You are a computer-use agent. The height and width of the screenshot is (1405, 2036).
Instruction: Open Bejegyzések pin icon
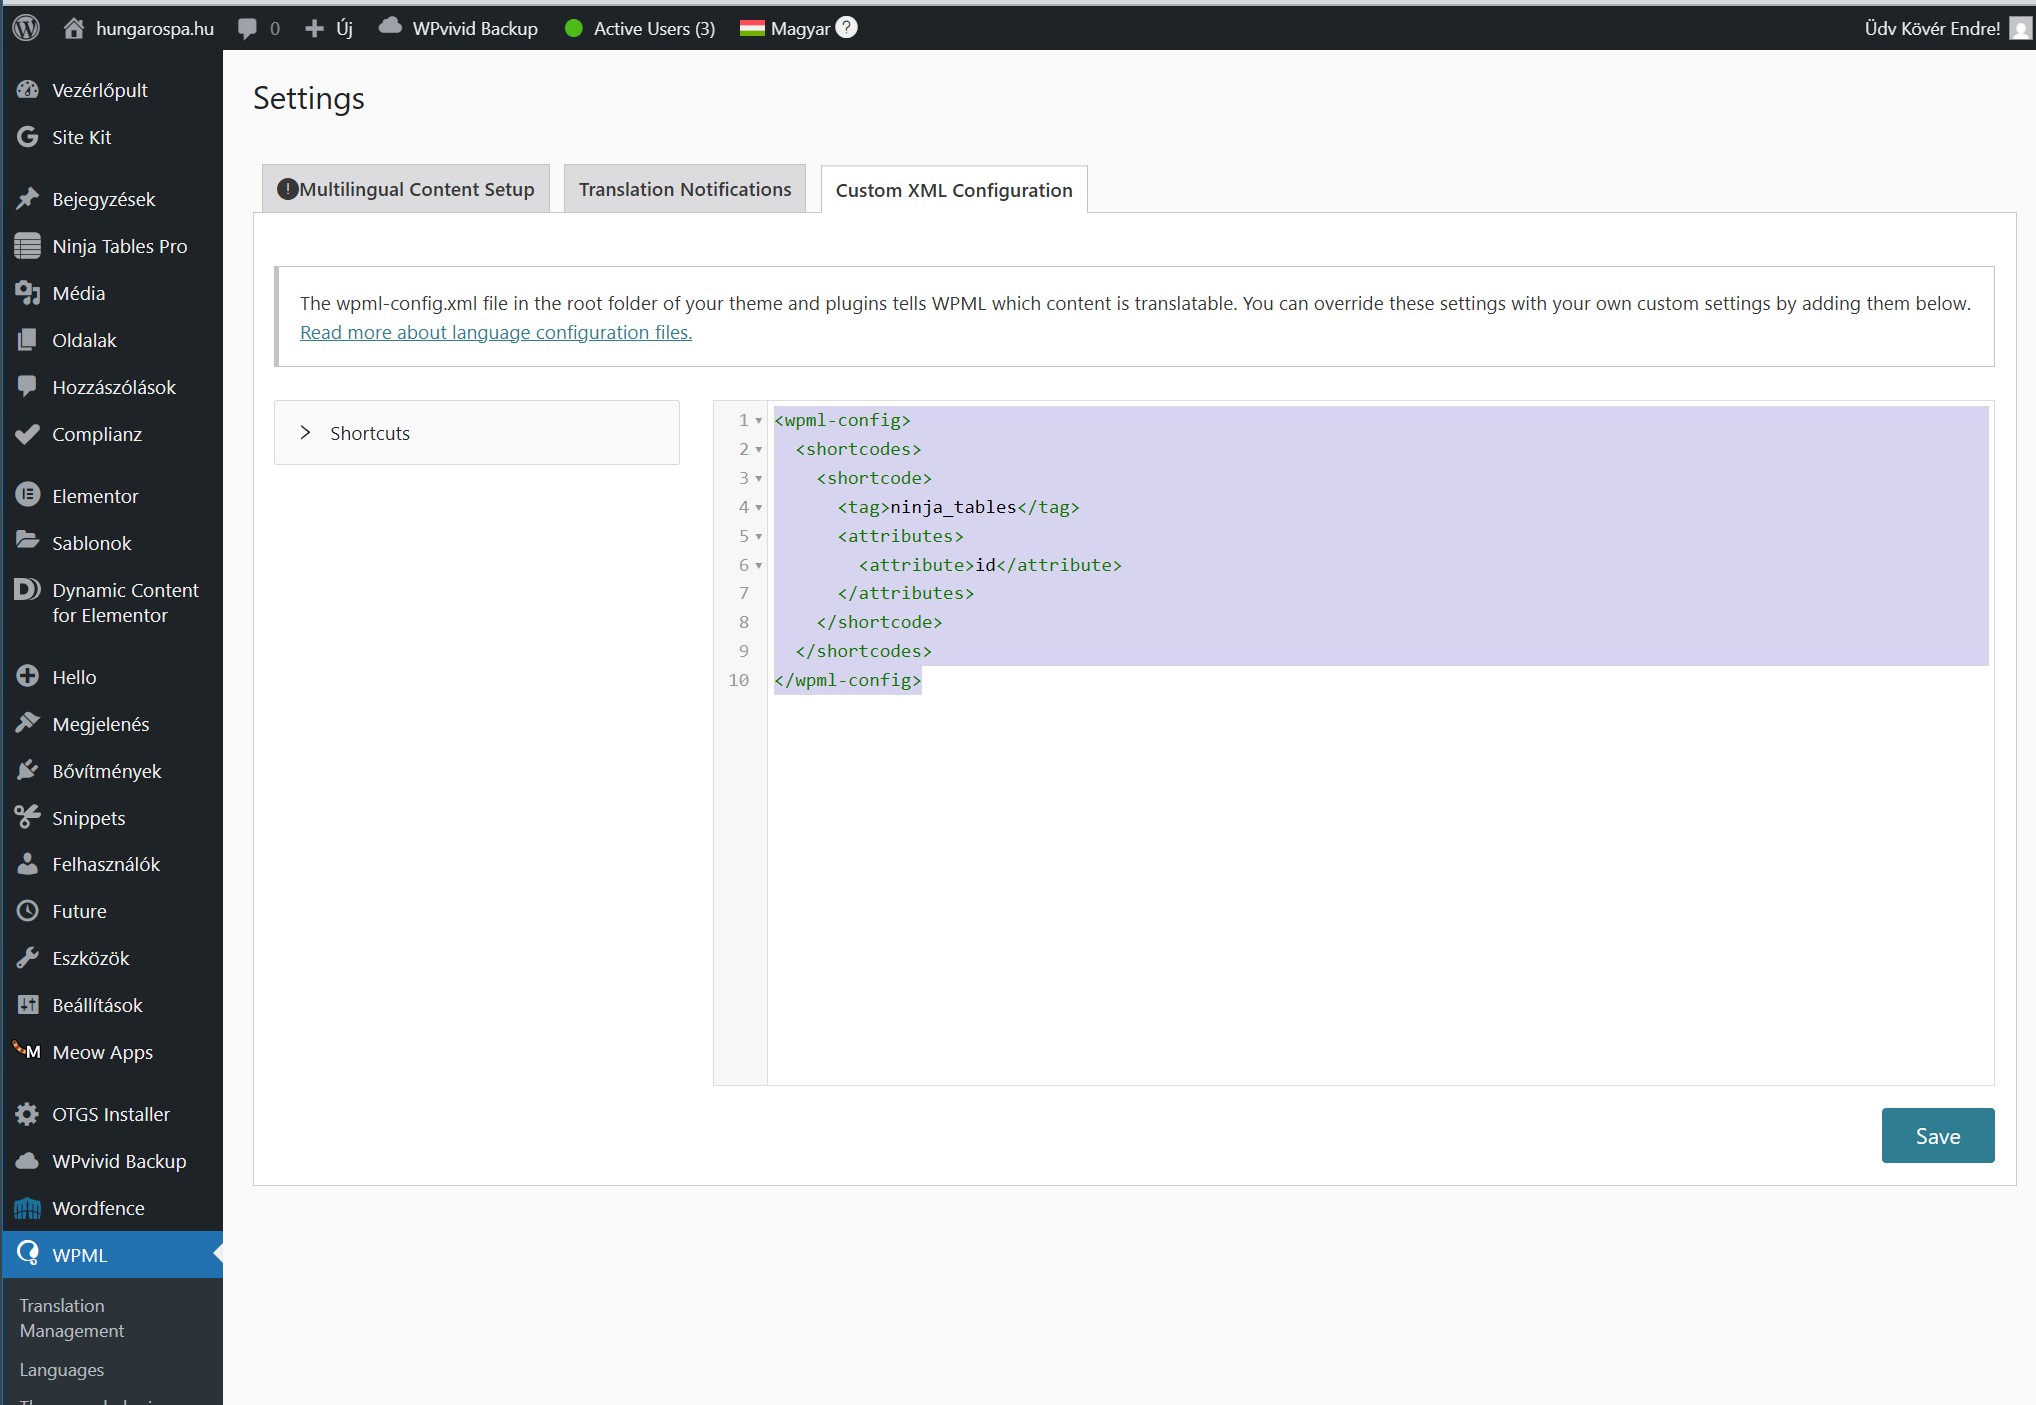point(28,199)
